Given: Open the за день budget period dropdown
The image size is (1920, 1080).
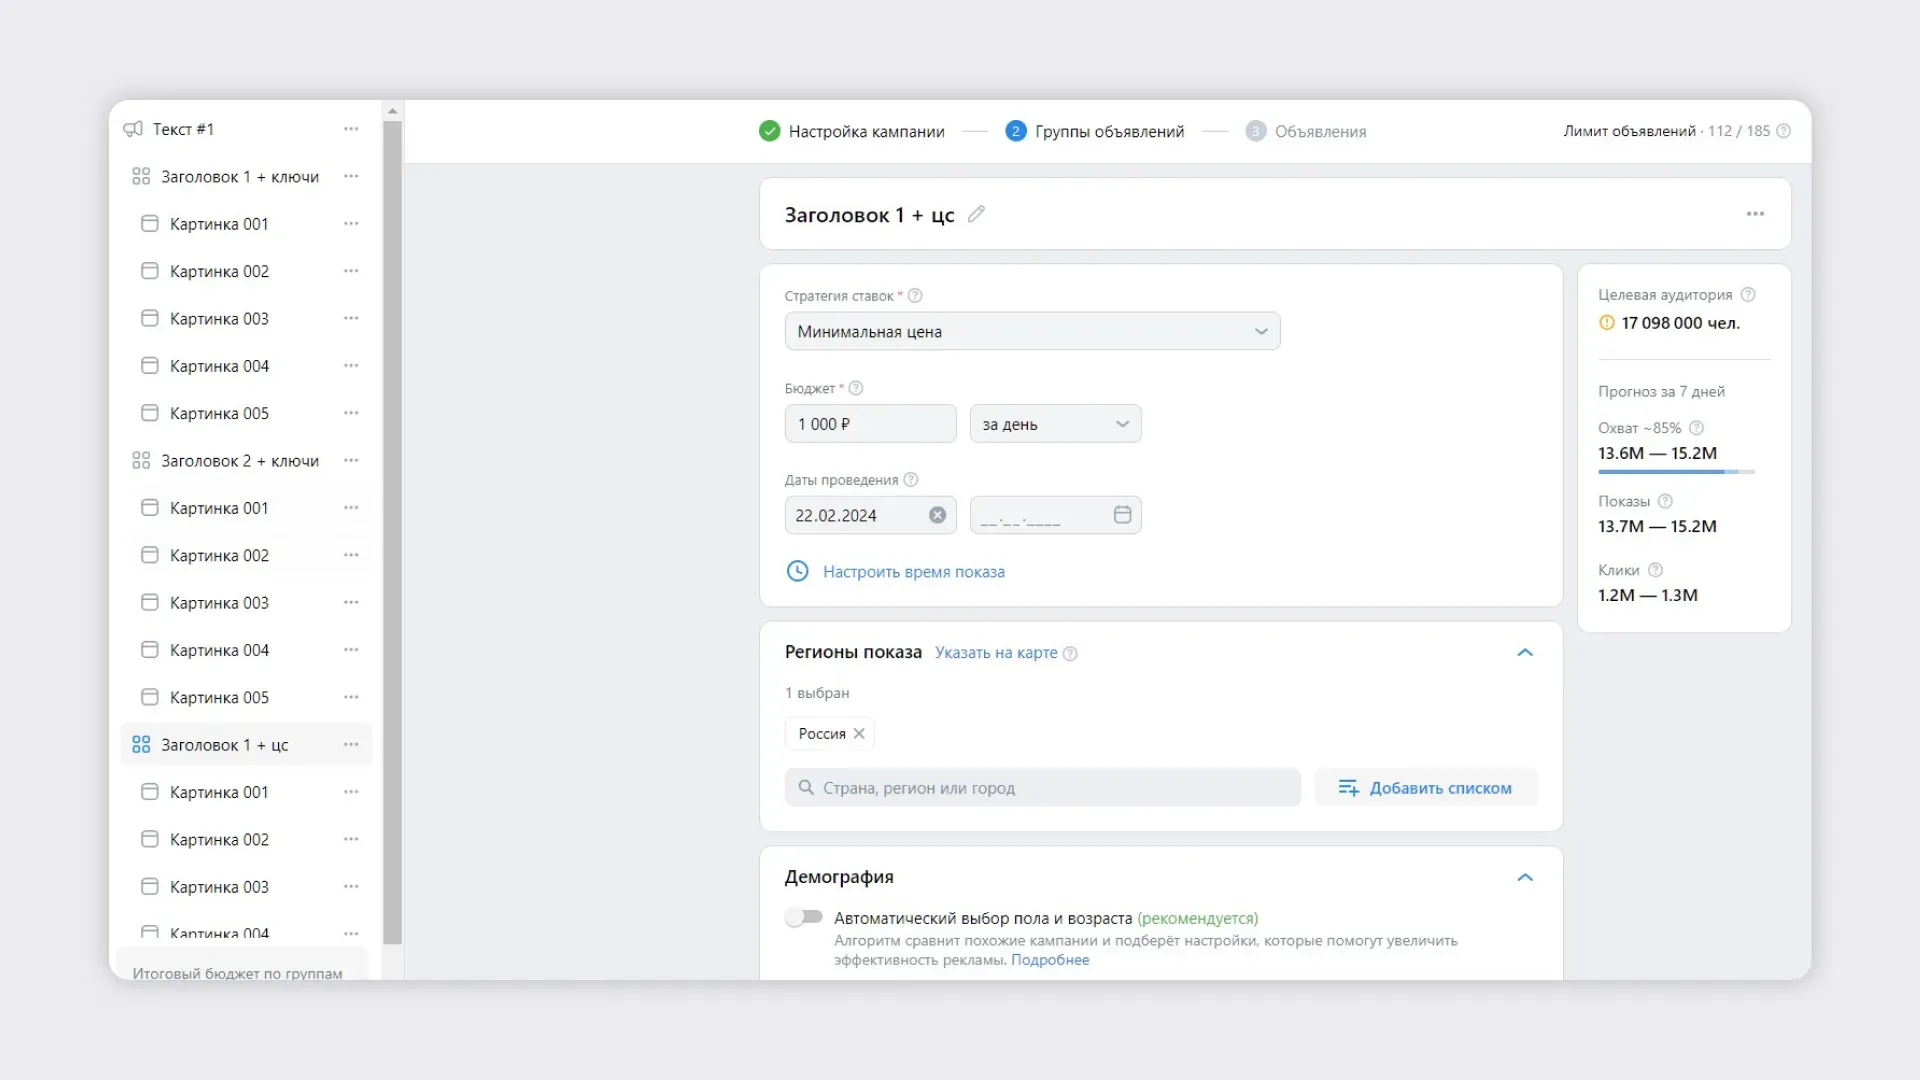Looking at the screenshot, I should click(x=1055, y=424).
